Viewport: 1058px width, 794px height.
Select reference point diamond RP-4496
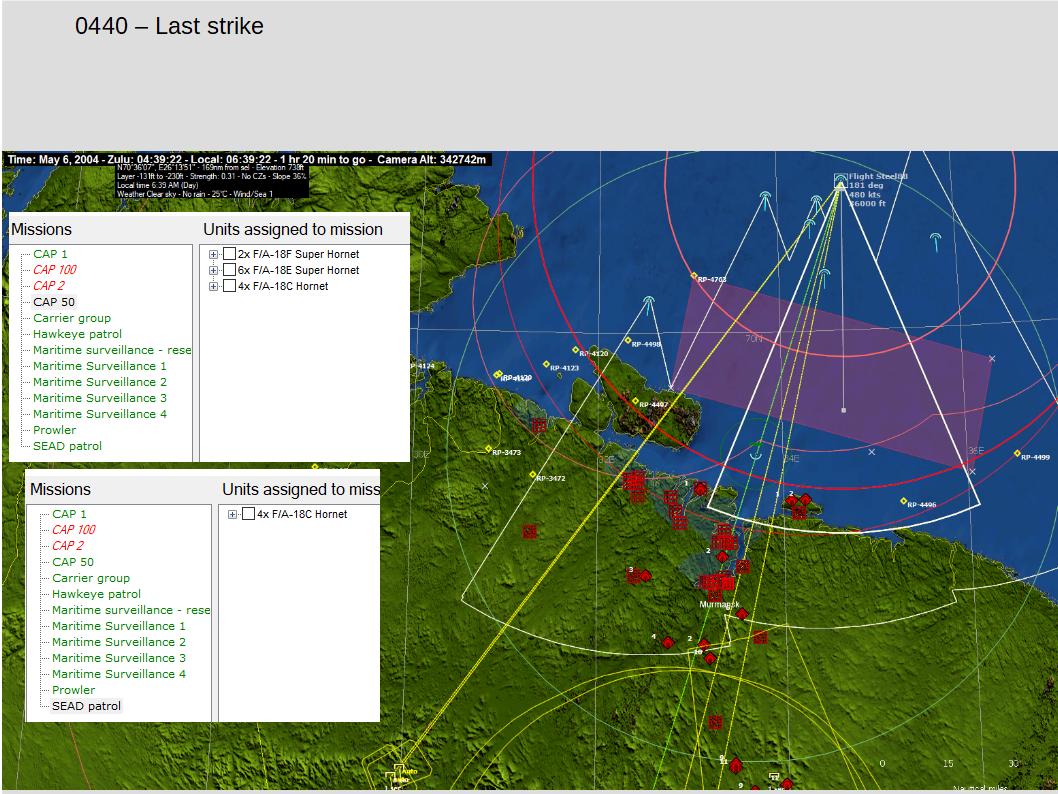[903, 501]
